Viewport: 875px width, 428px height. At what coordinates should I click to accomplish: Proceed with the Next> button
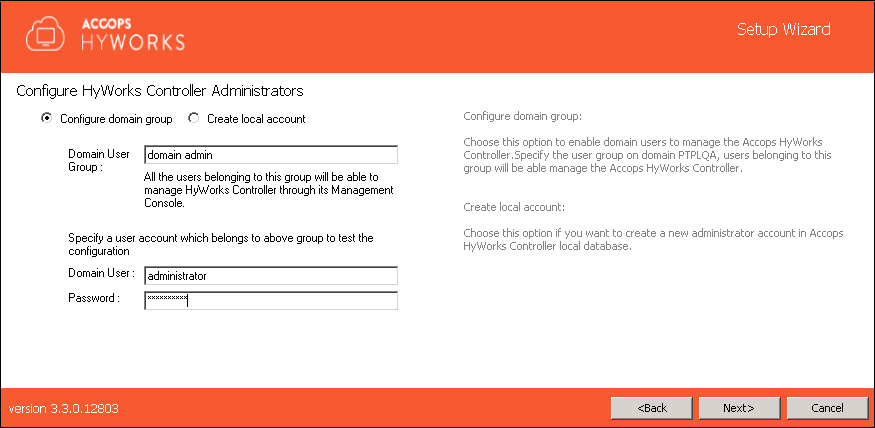coord(739,408)
